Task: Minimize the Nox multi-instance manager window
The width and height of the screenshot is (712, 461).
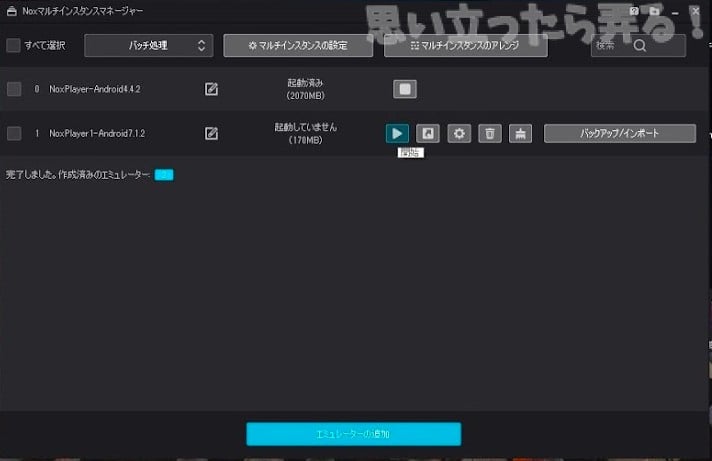Action: pos(675,12)
